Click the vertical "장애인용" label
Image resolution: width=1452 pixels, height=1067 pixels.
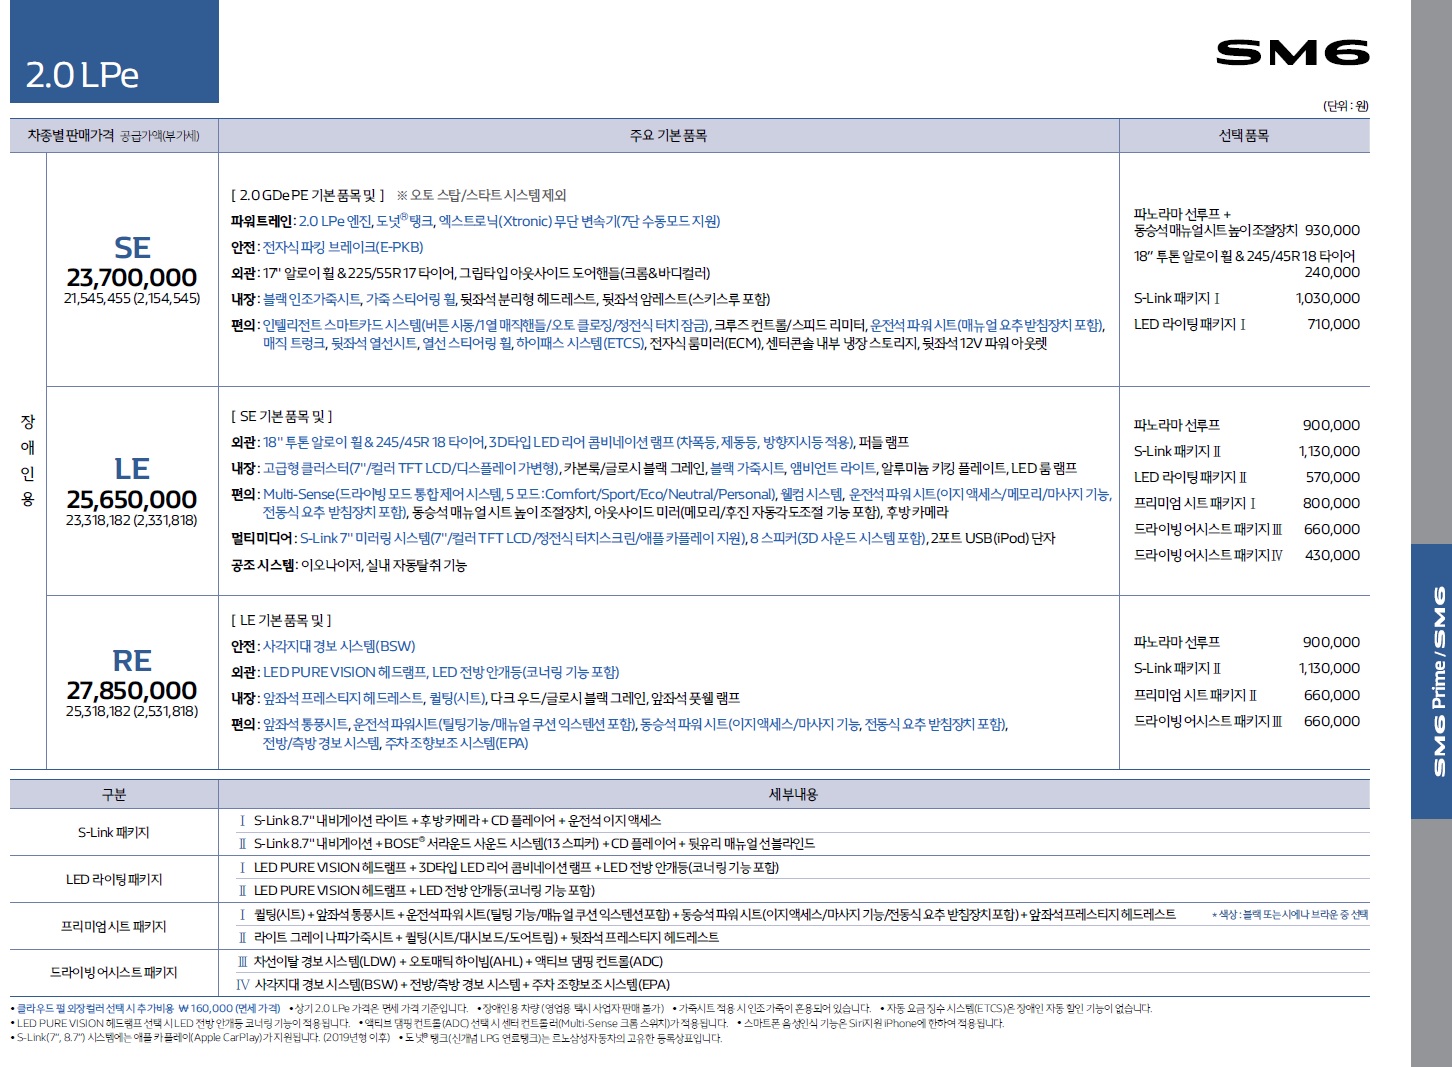point(28,460)
